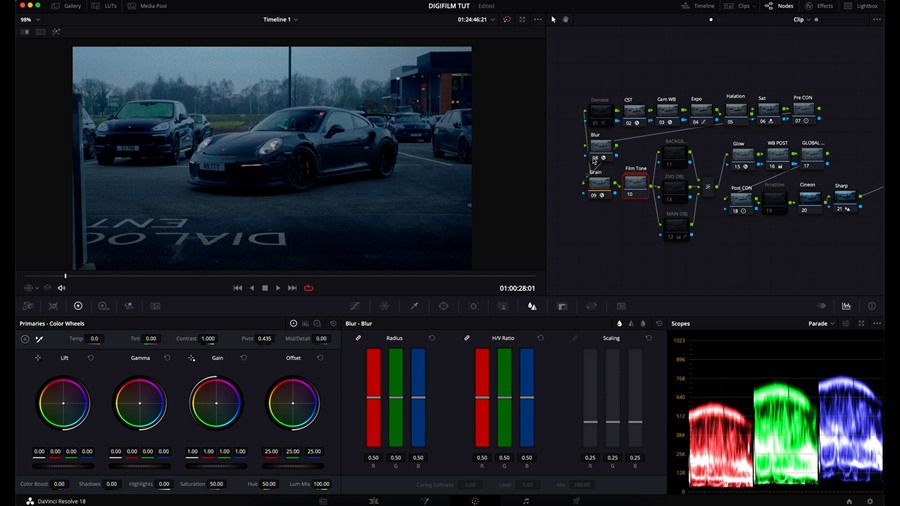Reset the Gamma color wheel

pyautogui.click(x=167, y=358)
